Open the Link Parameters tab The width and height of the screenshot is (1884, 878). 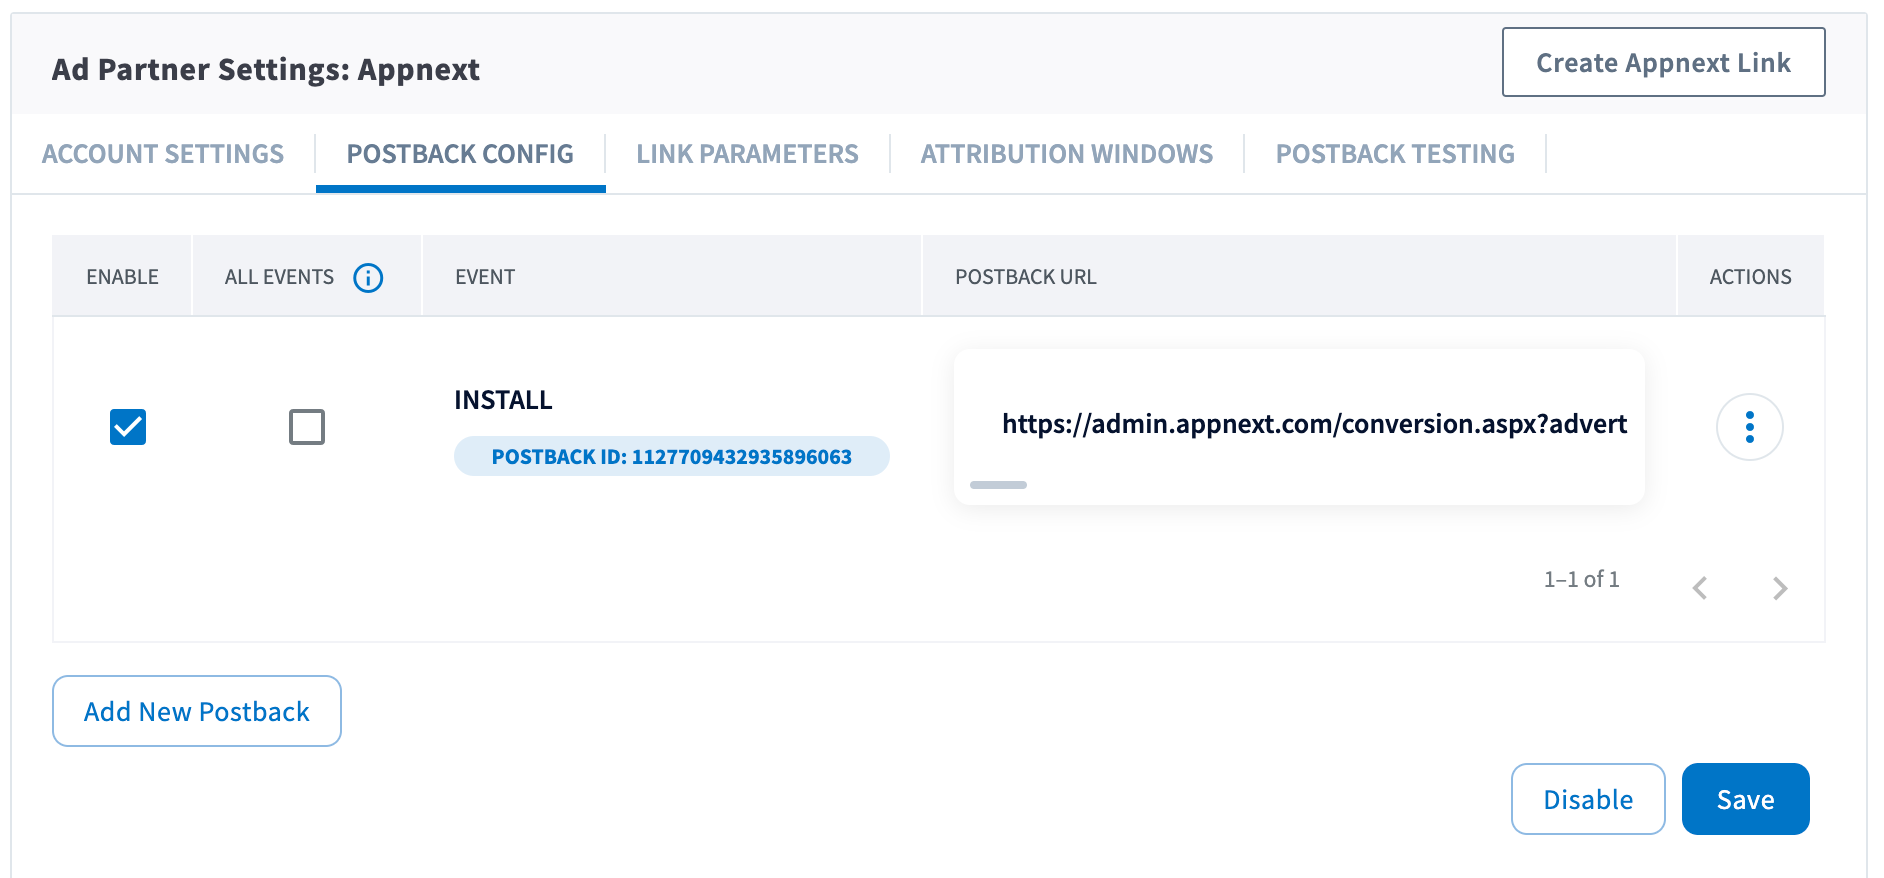(747, 154)
